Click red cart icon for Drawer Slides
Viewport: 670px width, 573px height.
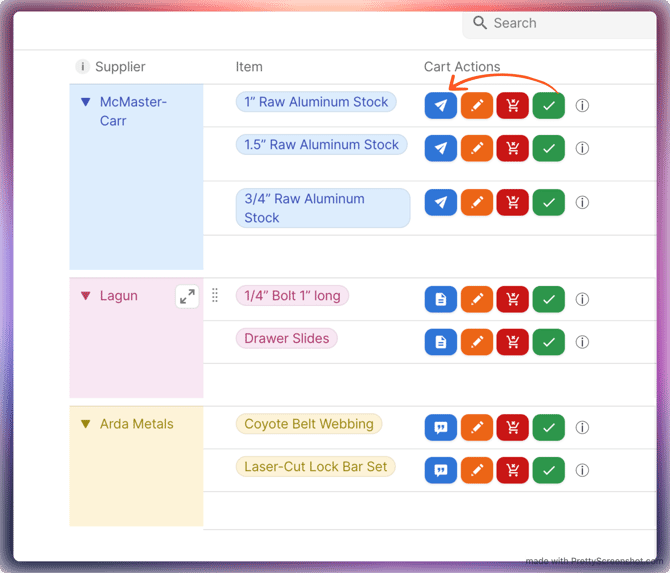pyautogui.click(x=513, y=342)
